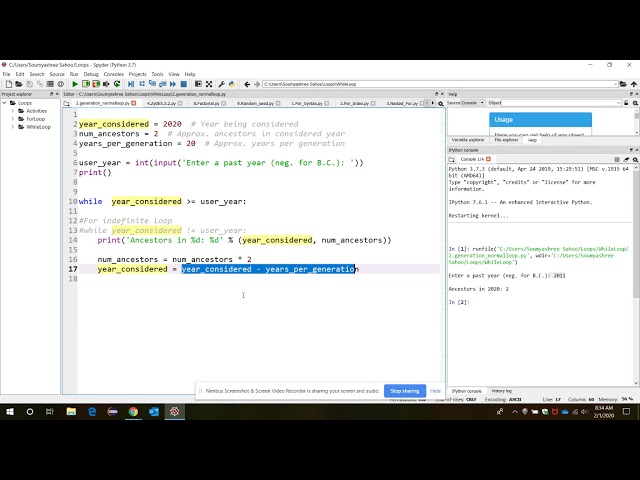Run current cell from the toolbar
The height and width of the screenshot is (480, 640).
point(86,84)
